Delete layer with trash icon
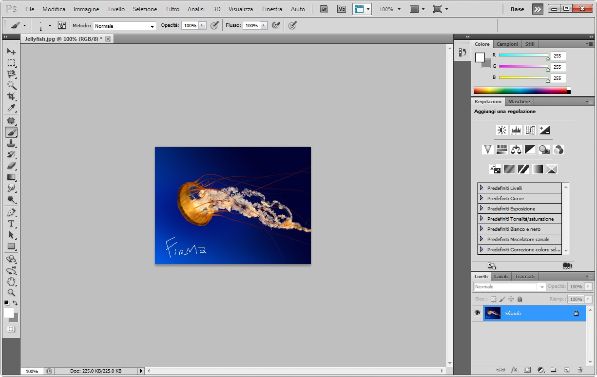 pyautogui.click(x=580, y=370)
